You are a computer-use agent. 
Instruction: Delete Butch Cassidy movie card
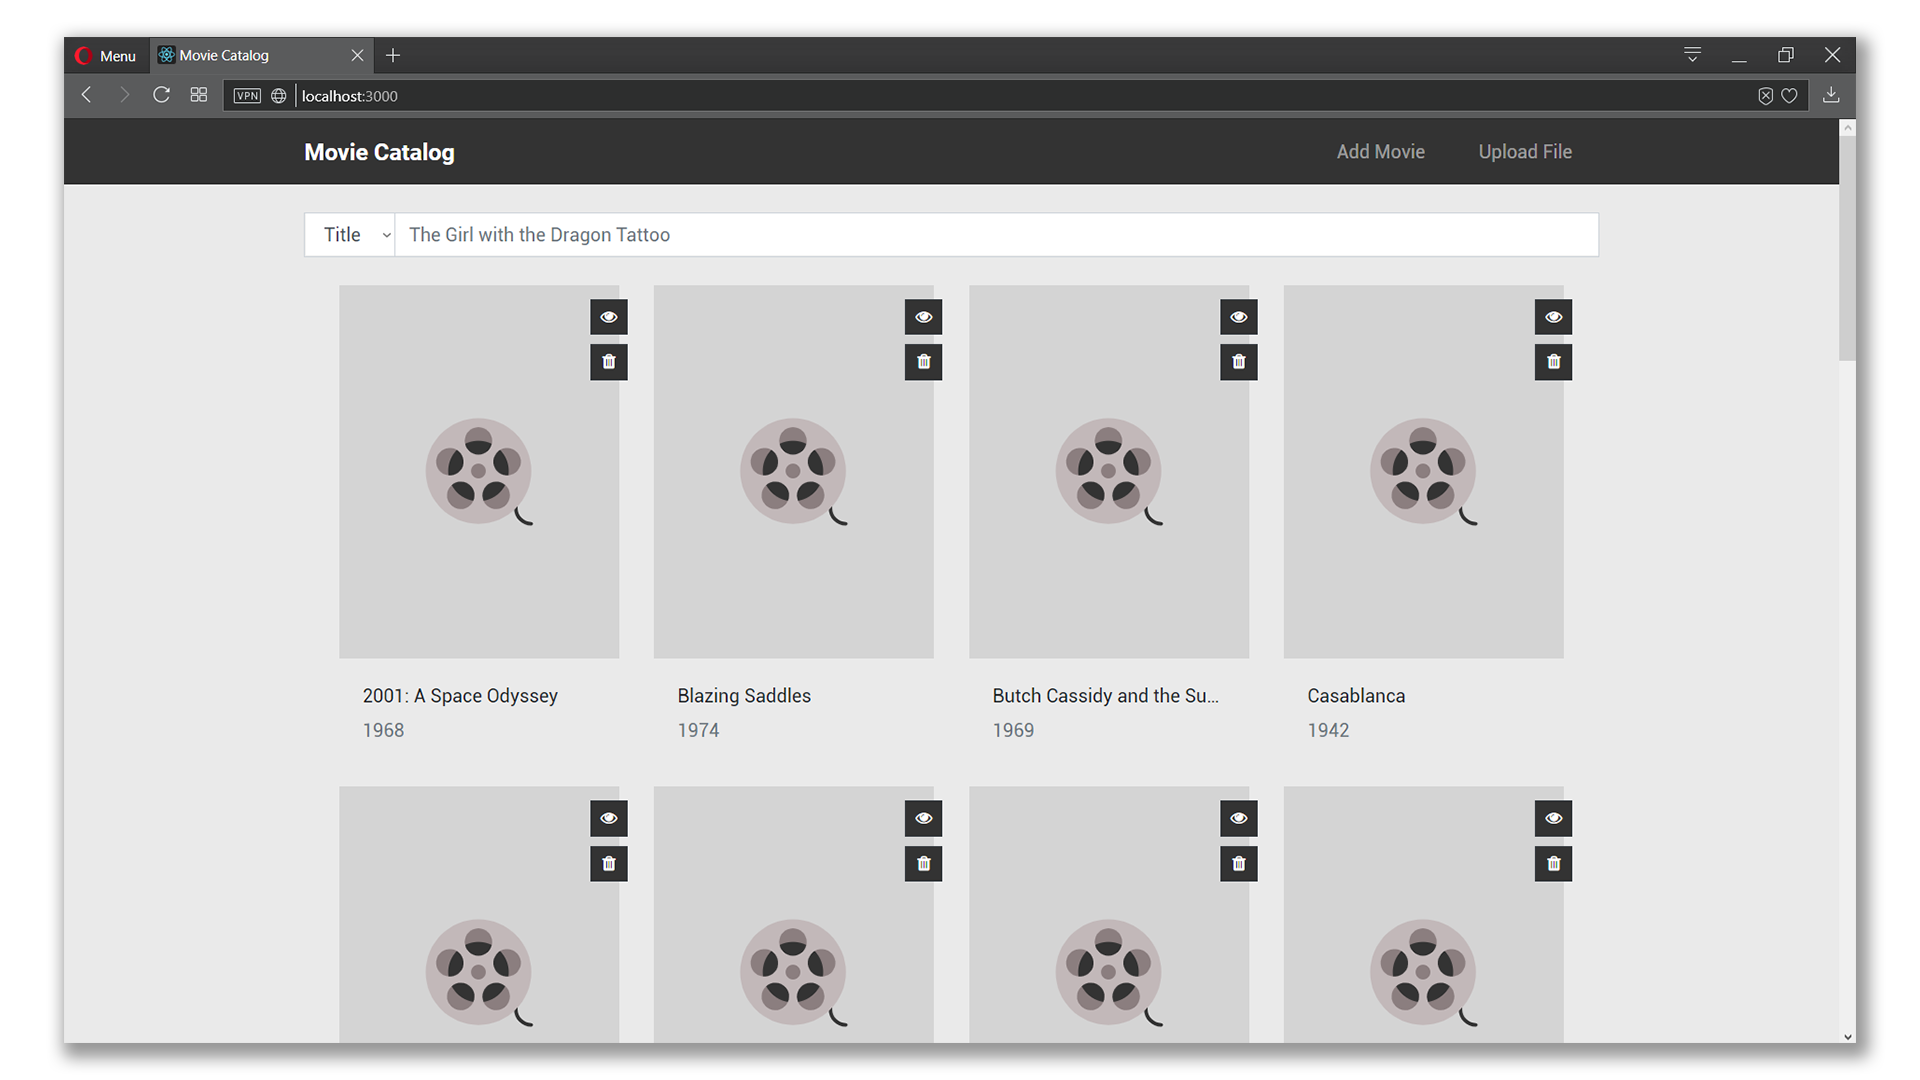pos(1238,362)
